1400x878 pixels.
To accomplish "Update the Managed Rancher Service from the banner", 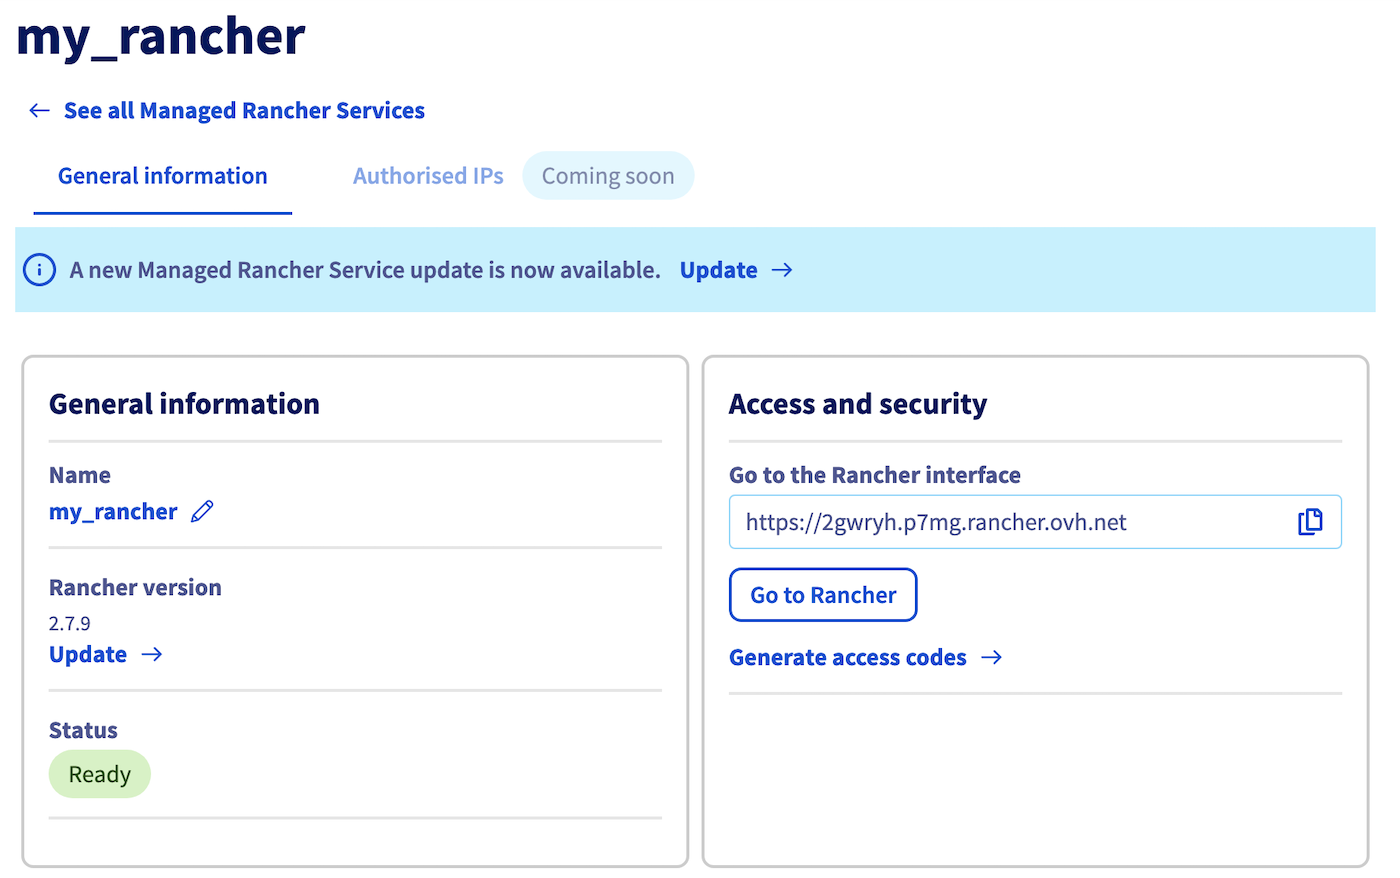I will coord(718,269).
